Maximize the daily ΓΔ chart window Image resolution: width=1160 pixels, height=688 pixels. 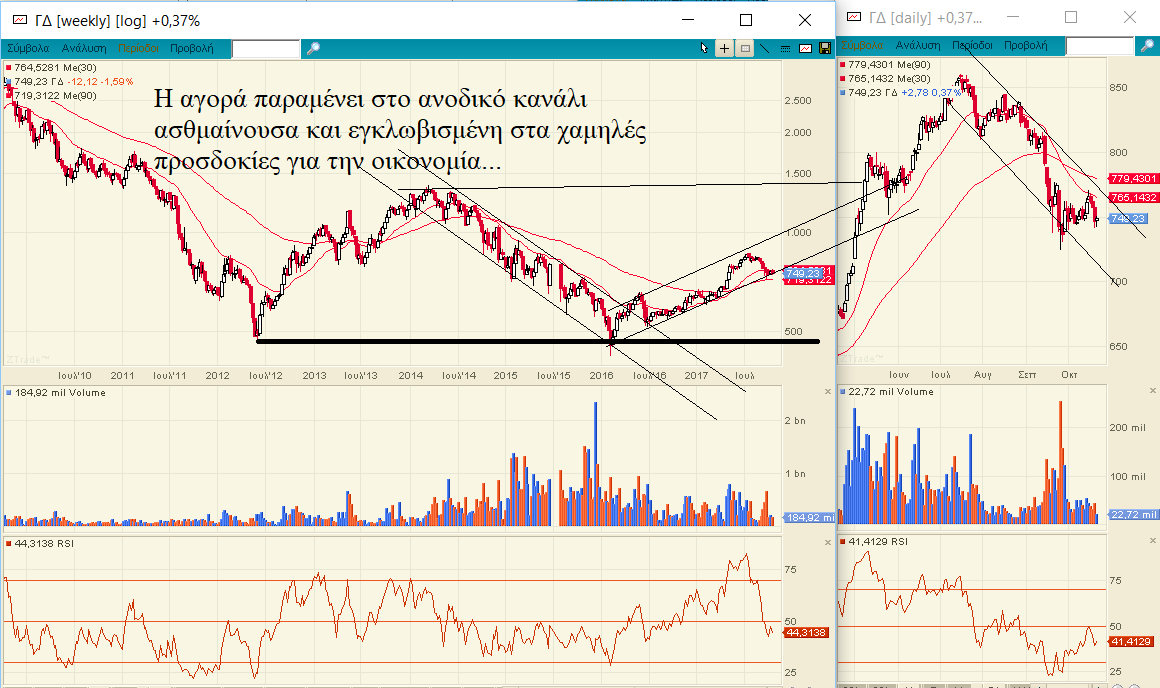(1071, 18)
